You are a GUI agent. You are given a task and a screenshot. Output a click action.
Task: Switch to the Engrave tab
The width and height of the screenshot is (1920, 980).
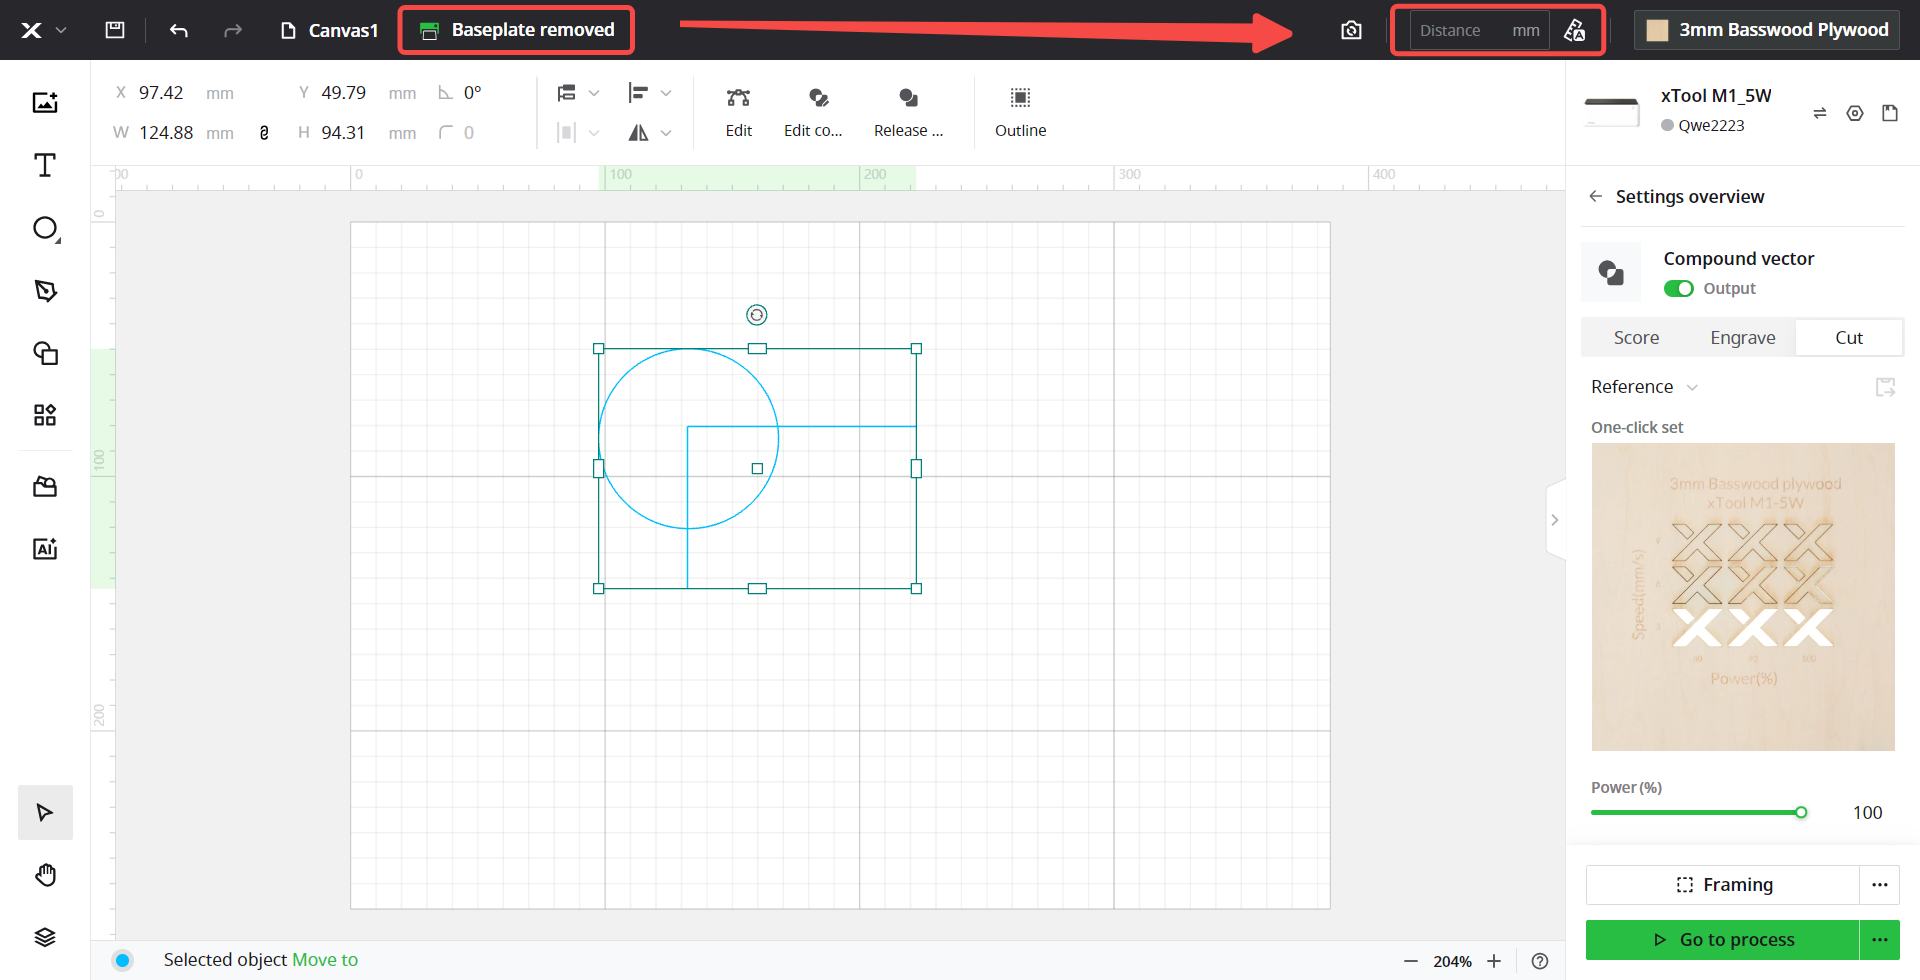tap(1742, 338)
